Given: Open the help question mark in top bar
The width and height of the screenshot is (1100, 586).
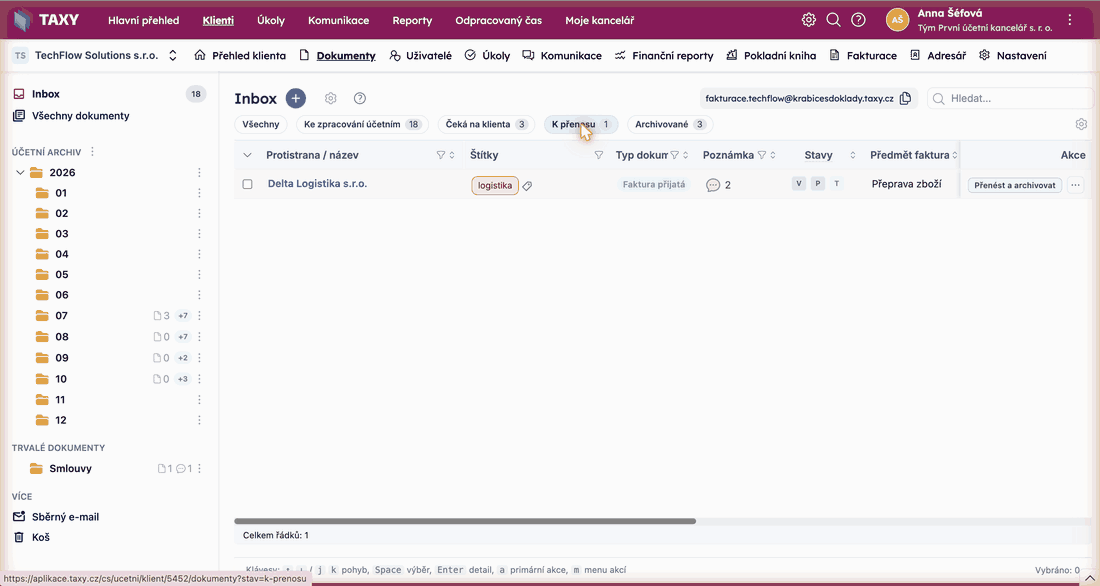Looking at the screenshot, I should pos(858,20).
